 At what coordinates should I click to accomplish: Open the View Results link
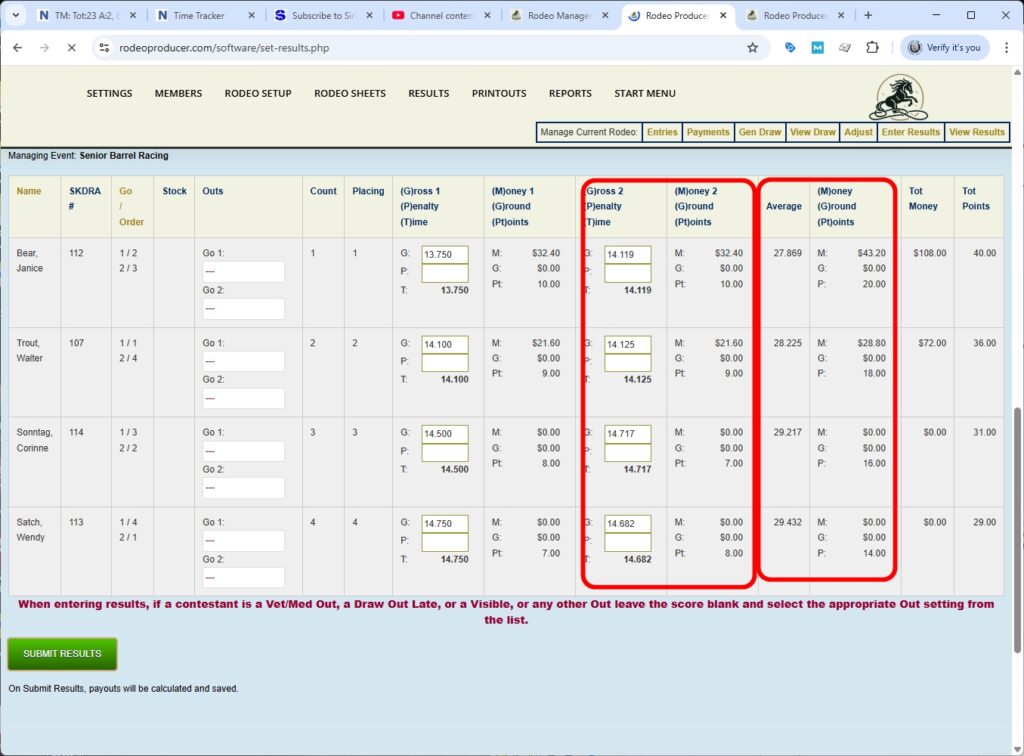click(977, 131)
